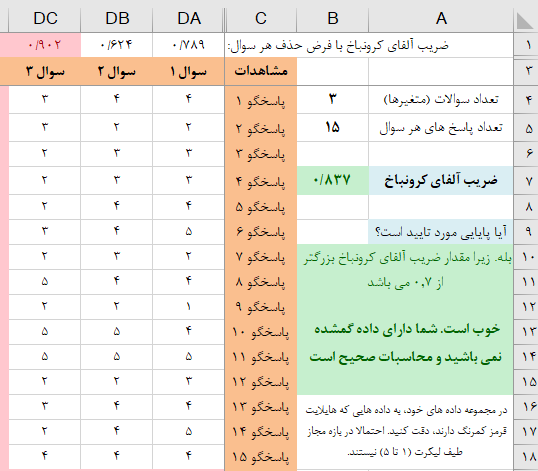Click سوال ۳ value for پاسخگو ۱۱
The image size is (538, 471).
[x=45, y=357]
